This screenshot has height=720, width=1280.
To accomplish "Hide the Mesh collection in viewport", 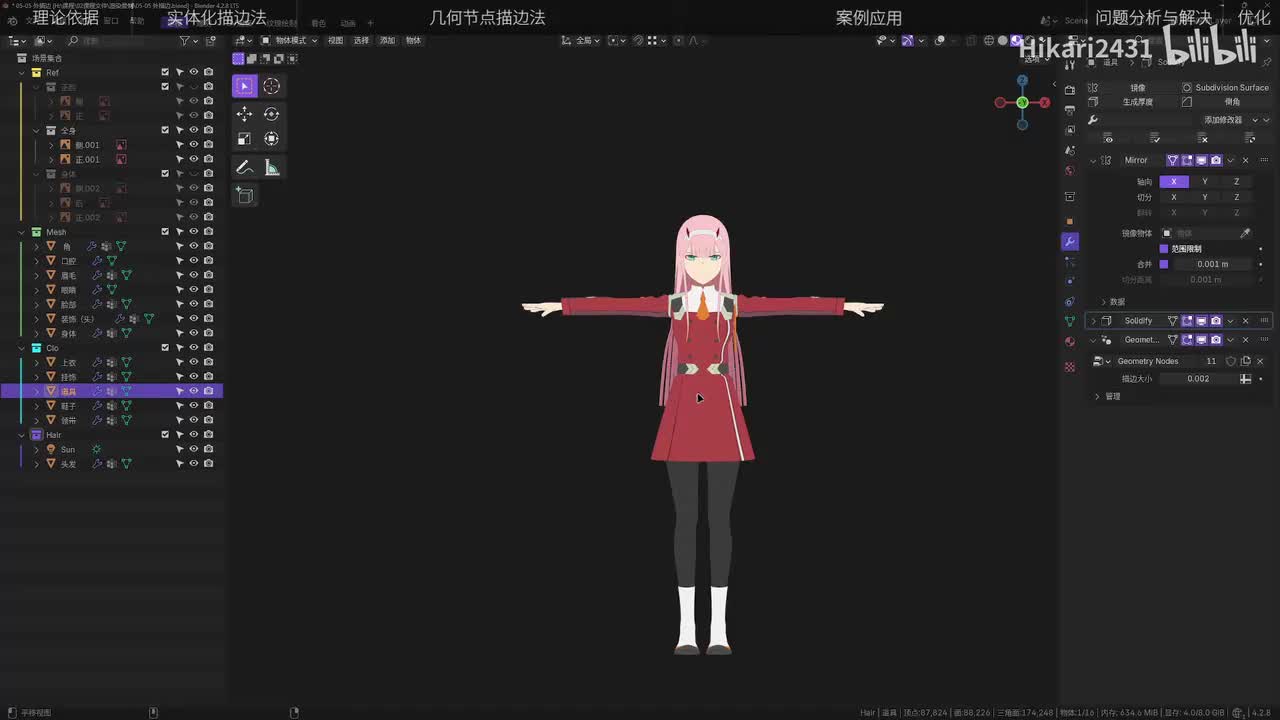I will click(x=194, y=232).
